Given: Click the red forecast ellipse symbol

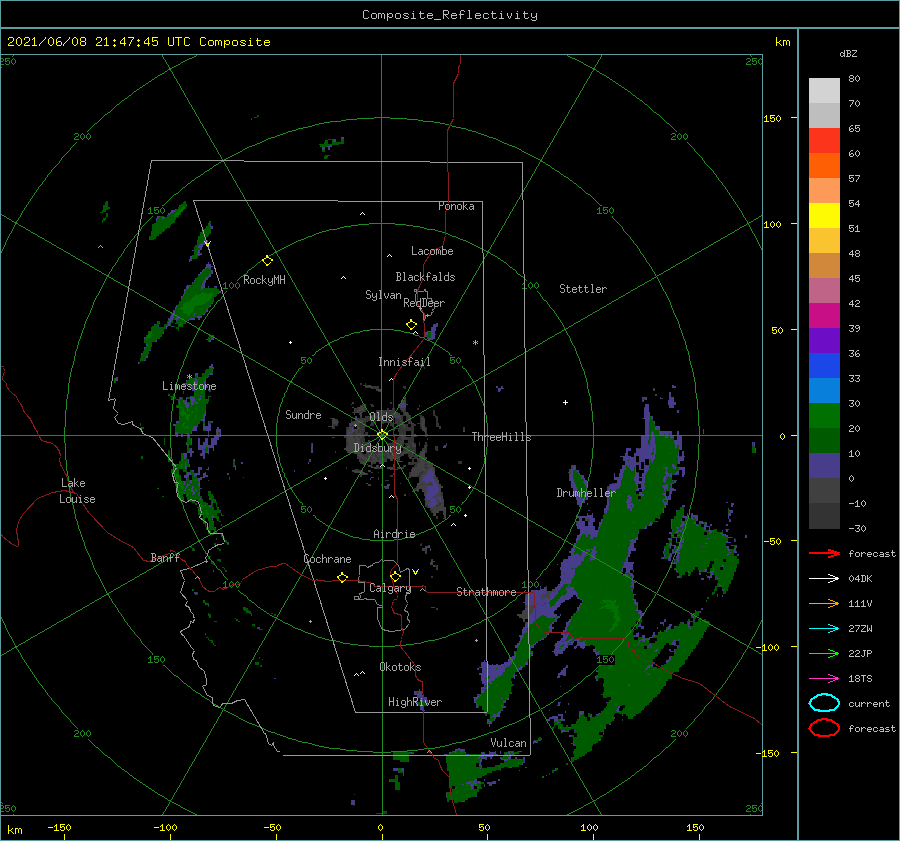Looking at the screenshot, I should (x=824, y=728).
